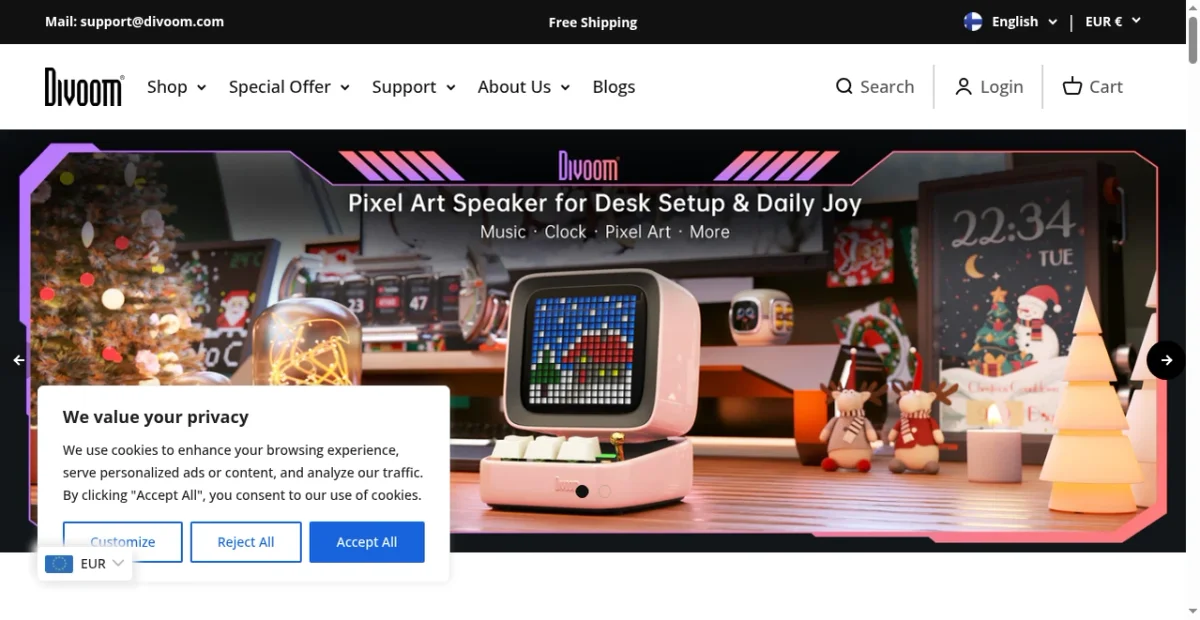Go to previous slide with left arrow
1200x620 pixels.
18,360
